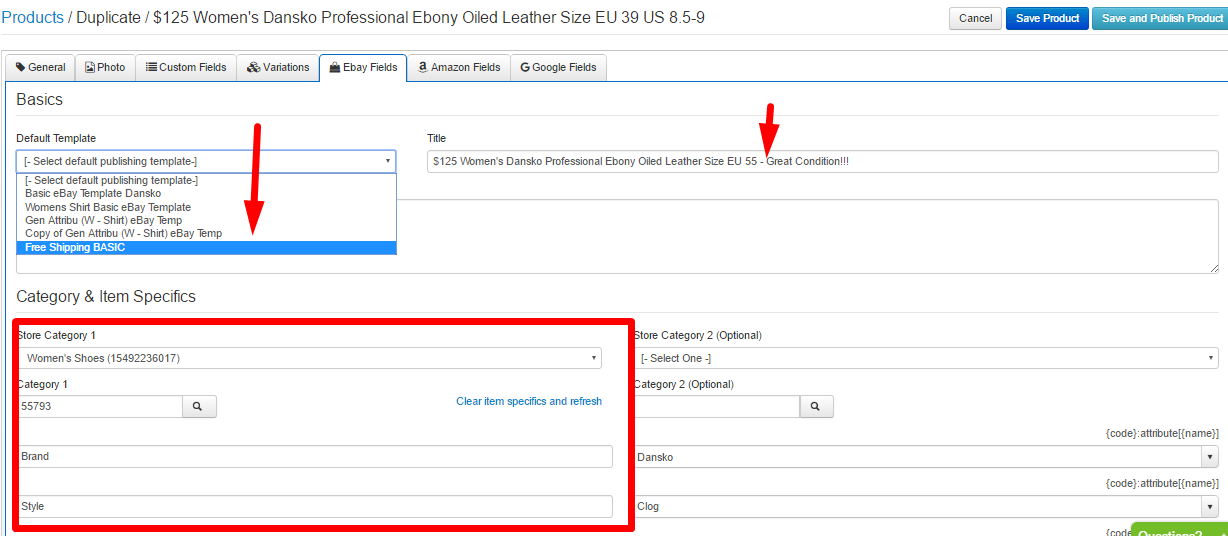Click the Amazon logo icon on tab

(423, 67)
